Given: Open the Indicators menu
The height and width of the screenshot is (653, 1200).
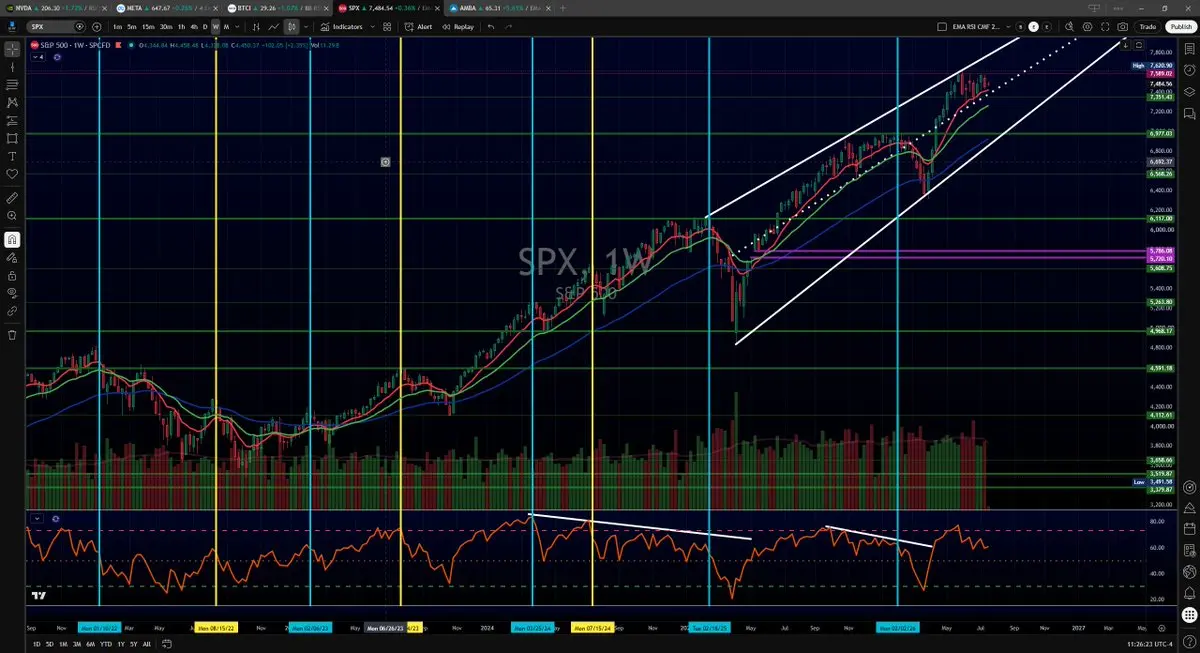Looking at the screenshot, I should pyautogui.click(x=340, y=26).
